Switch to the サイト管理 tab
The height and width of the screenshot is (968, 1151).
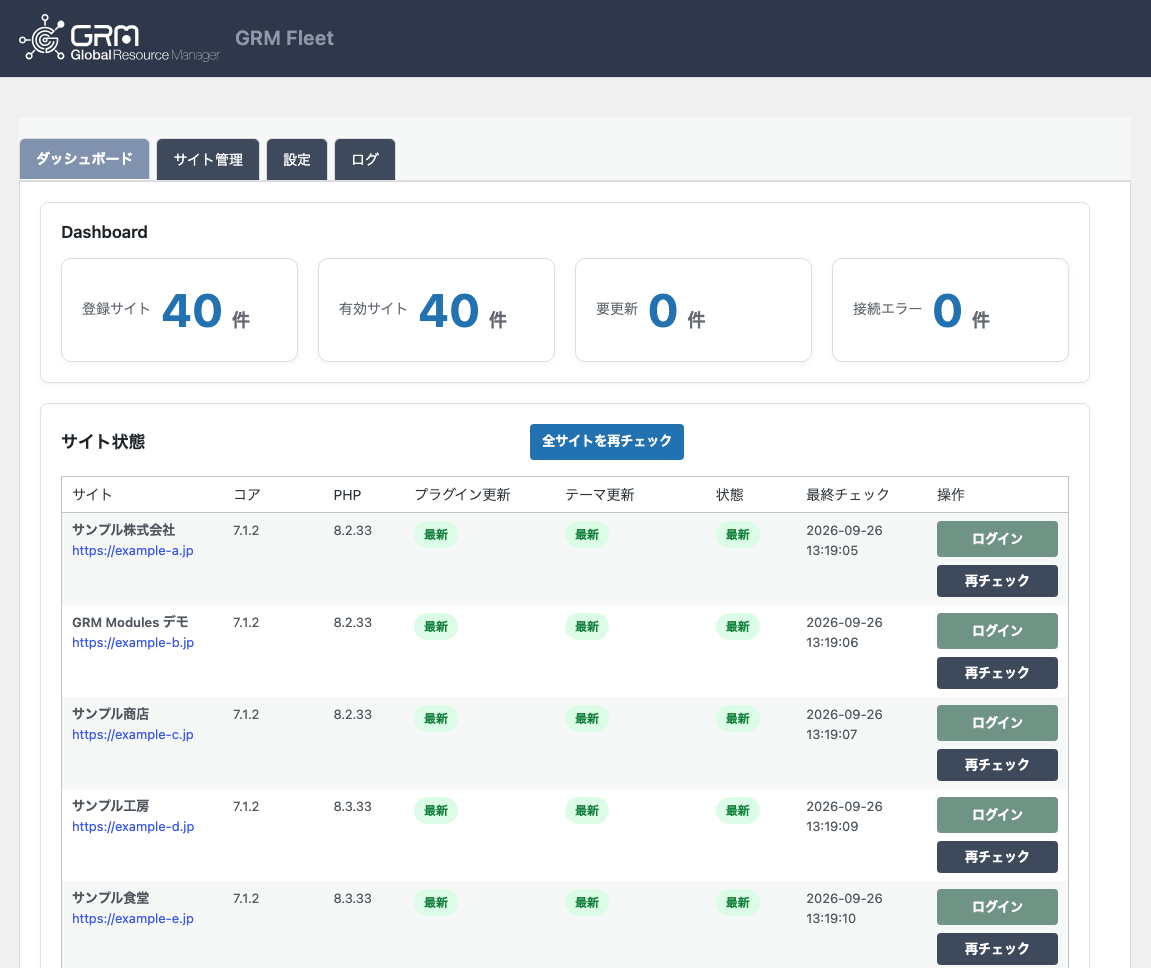point(208,159)
